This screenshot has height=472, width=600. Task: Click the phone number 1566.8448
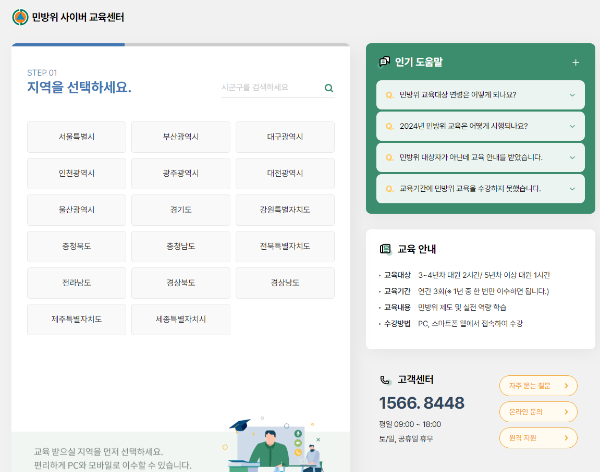coord(422,403)
